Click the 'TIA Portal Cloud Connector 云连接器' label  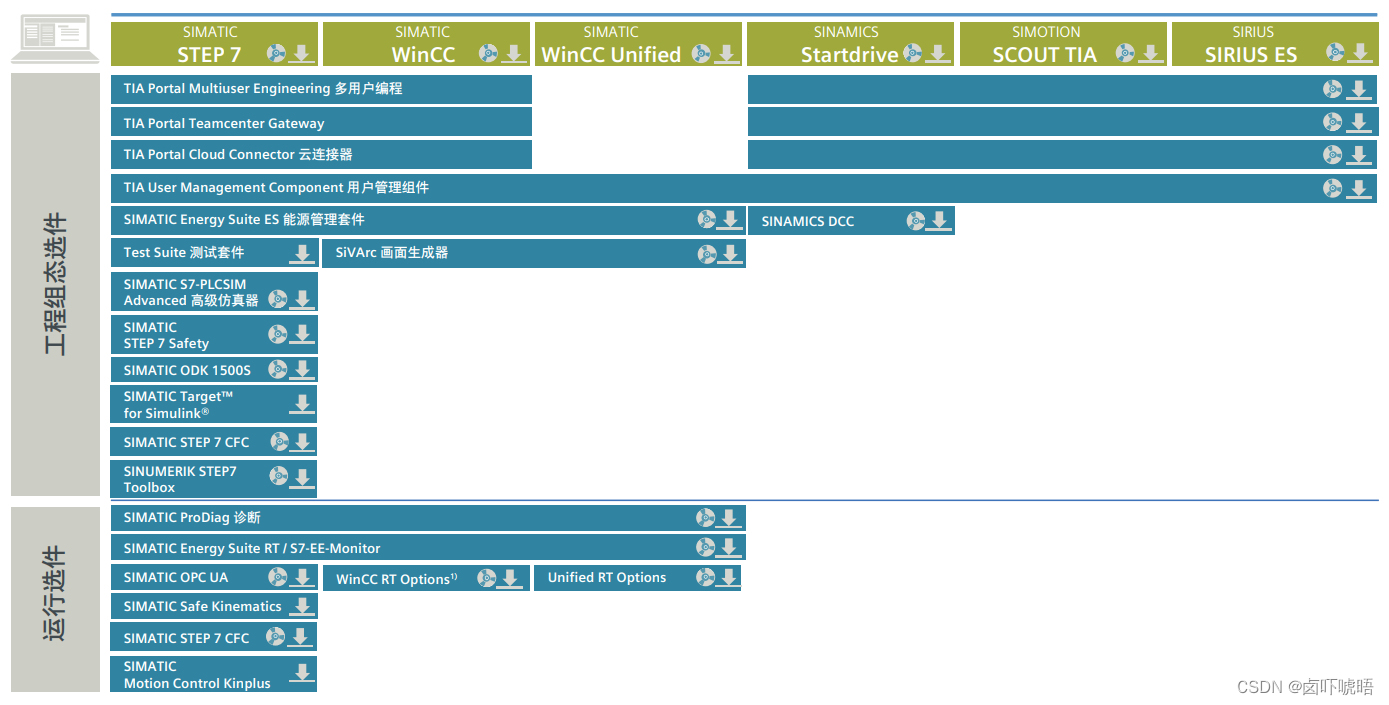coord(238,155)
